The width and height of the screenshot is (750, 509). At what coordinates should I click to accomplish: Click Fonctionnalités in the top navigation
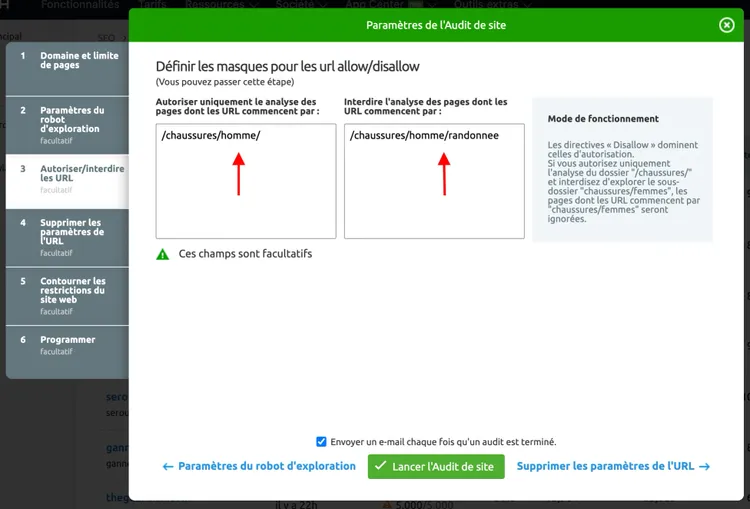tap(80, 5)
